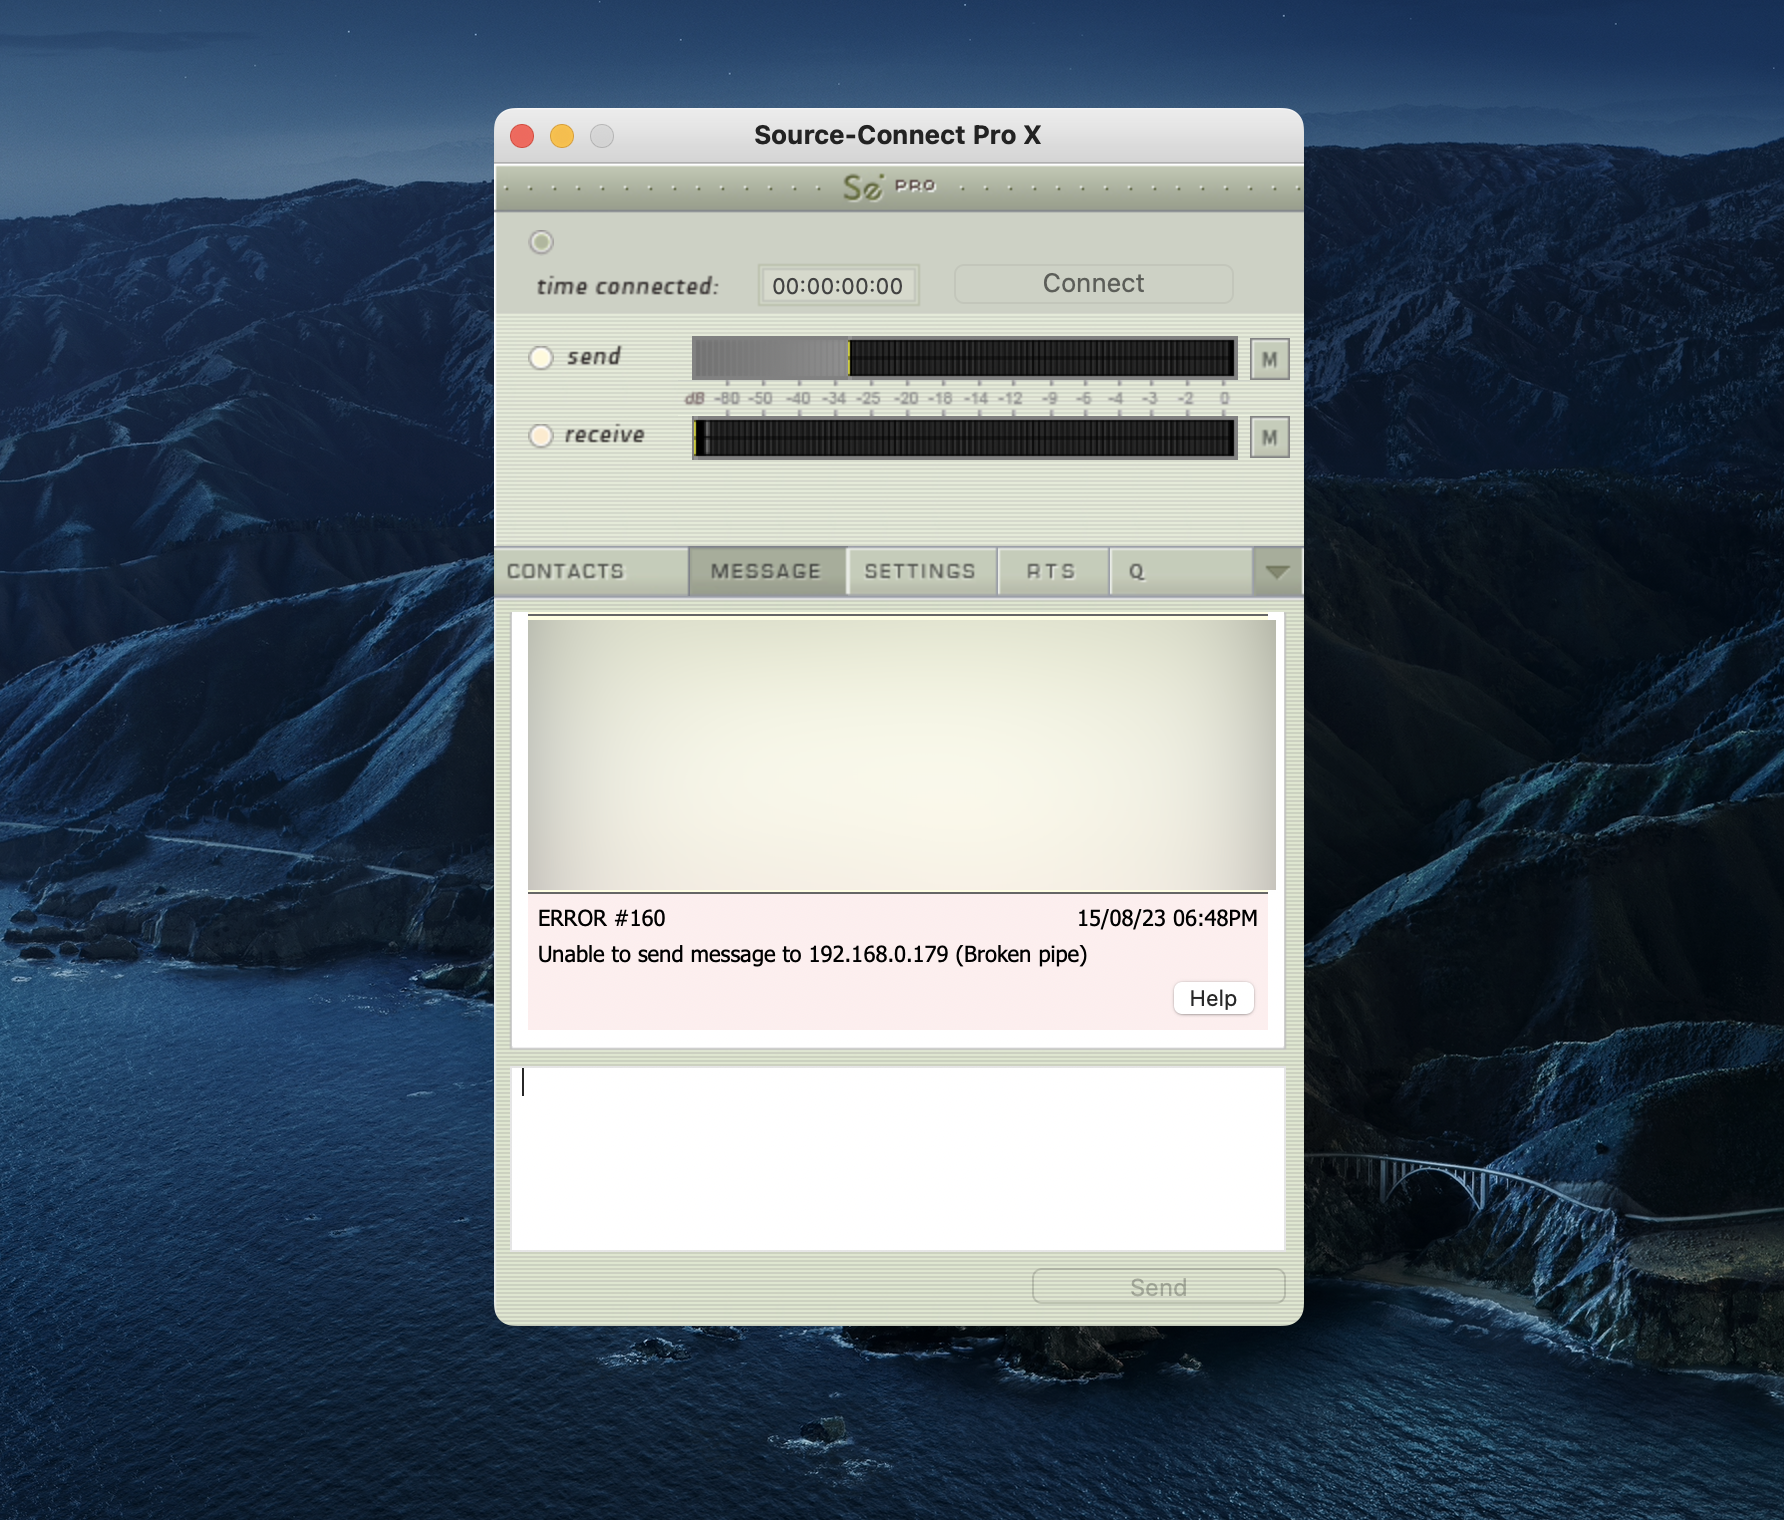1784x1520 pixels.
Task: Mute the receive channel with M button
Action: tap(1269, 437)
